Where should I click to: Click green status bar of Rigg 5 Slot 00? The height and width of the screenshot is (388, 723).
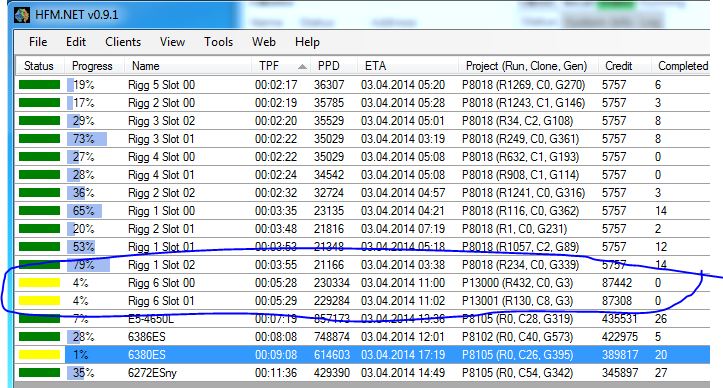click(39, 84)
